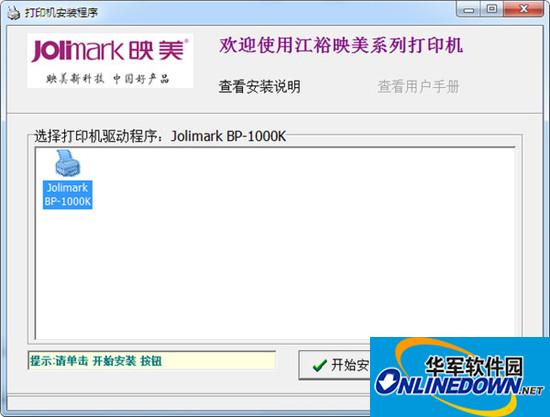Click the window title 打印机安装程序
Screen dimensions: 550x417
coord(61,13)
